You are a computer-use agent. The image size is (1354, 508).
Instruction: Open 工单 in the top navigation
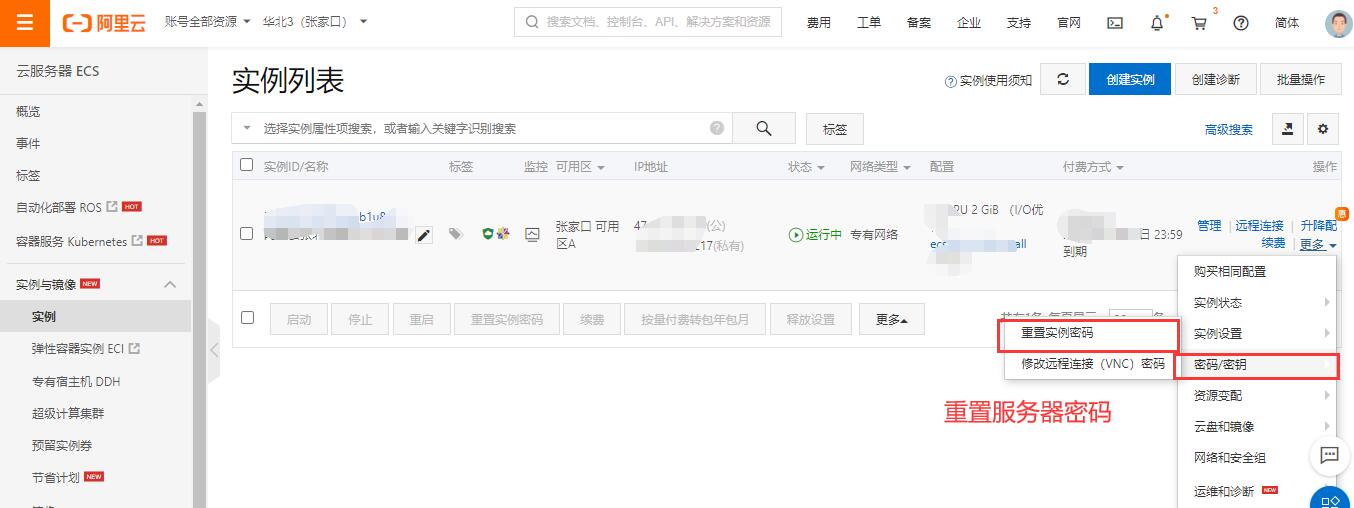(869, 23)
